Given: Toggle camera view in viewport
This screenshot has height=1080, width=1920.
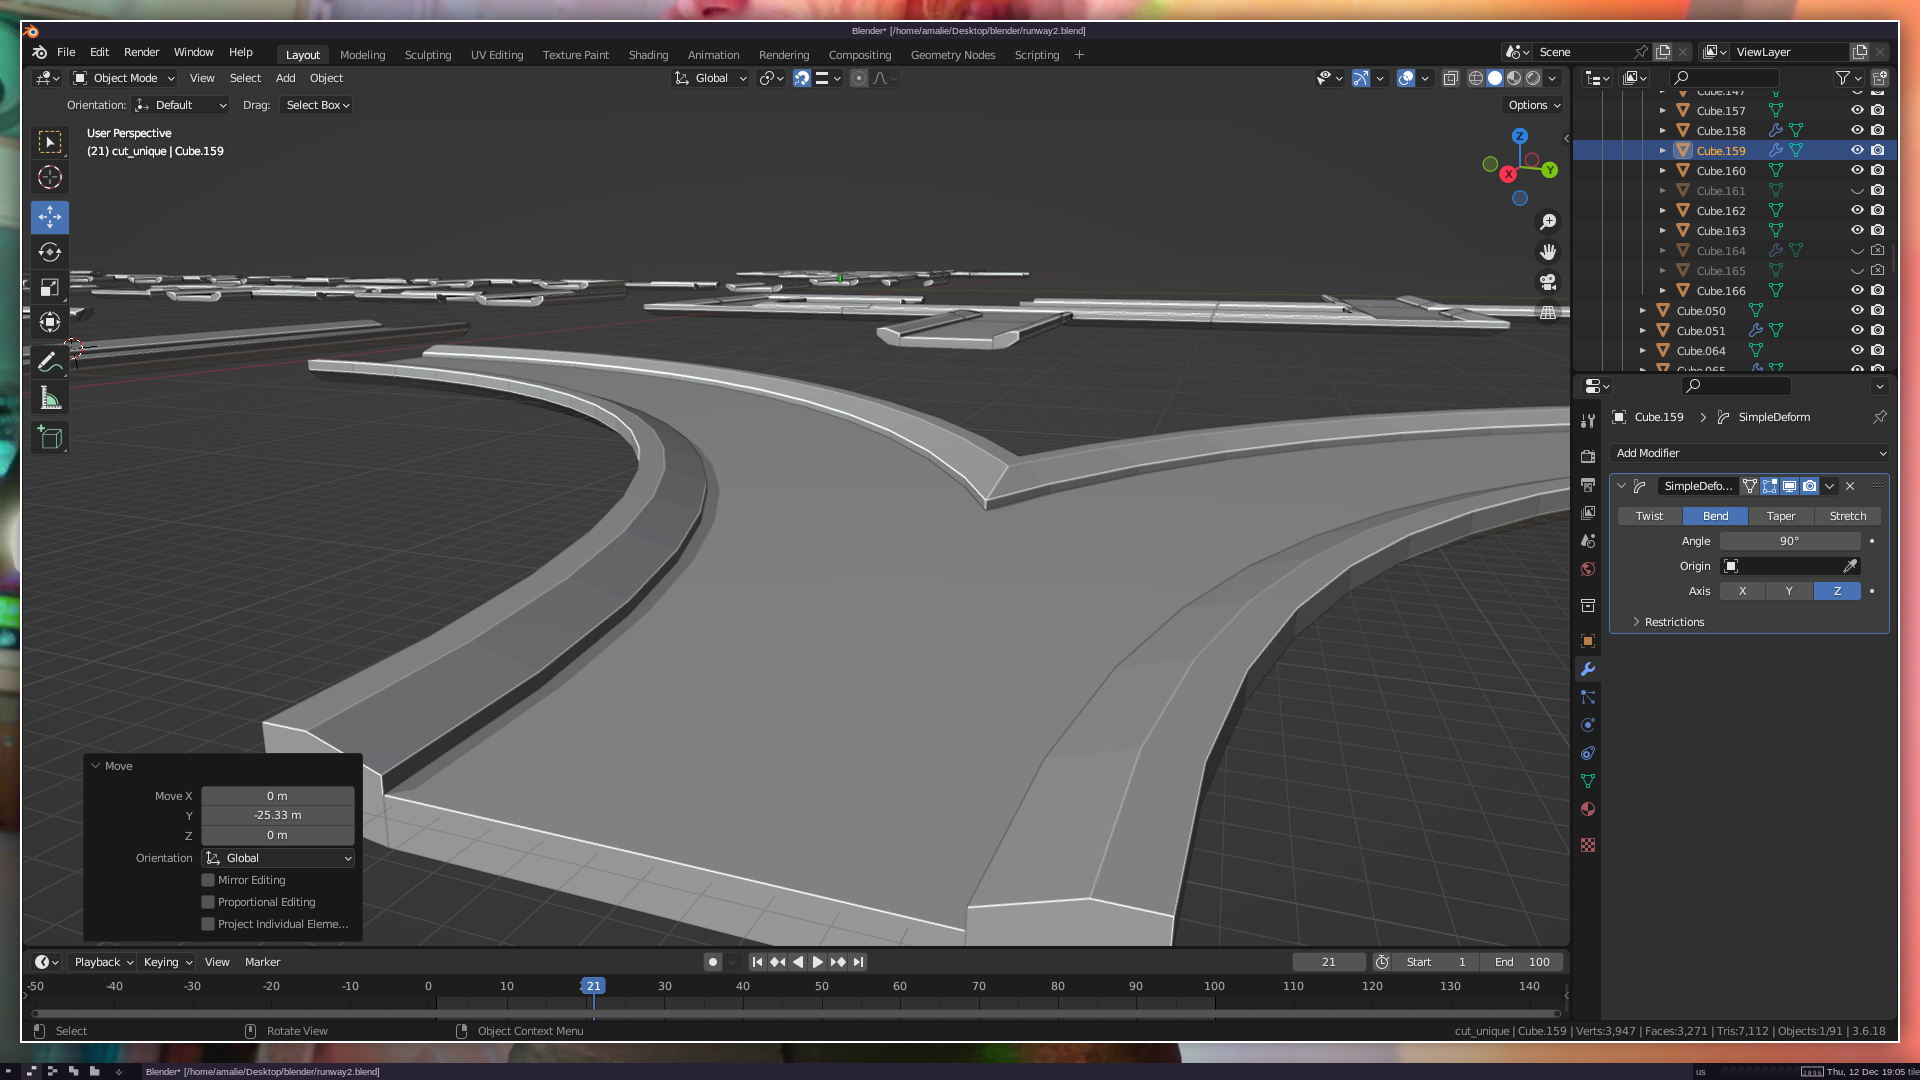Looking at the screenshot, I should 1548,283.
